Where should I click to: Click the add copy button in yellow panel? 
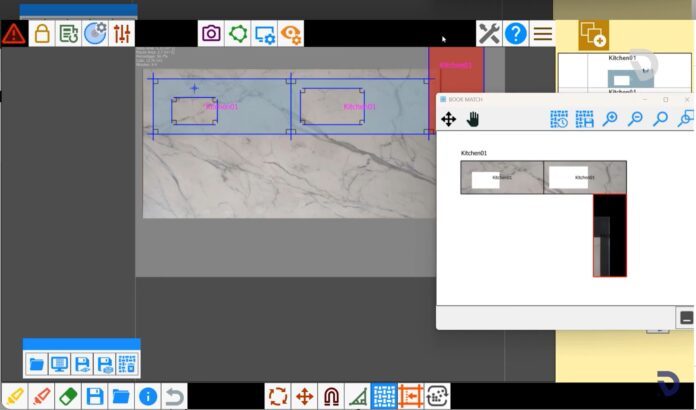point(593,36)
